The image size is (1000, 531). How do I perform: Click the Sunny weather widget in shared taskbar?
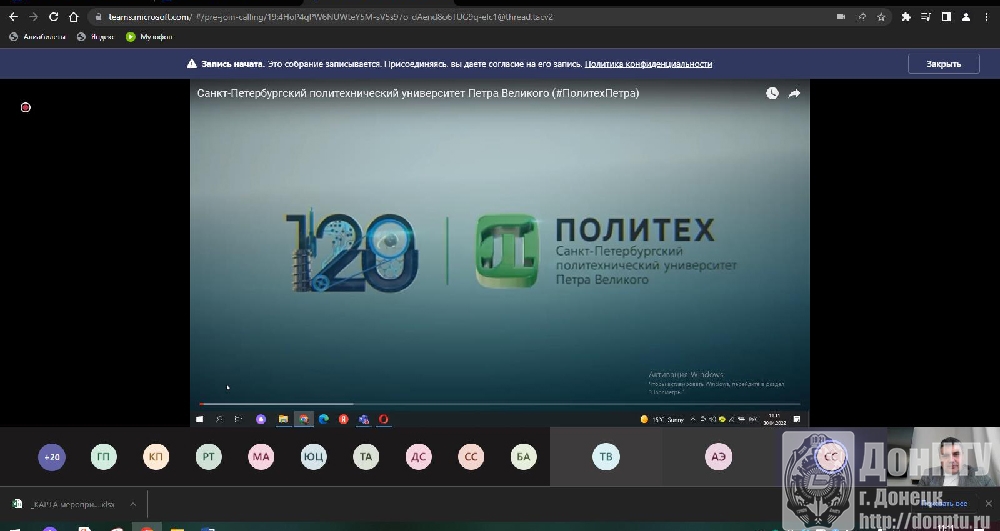(663, 419)
